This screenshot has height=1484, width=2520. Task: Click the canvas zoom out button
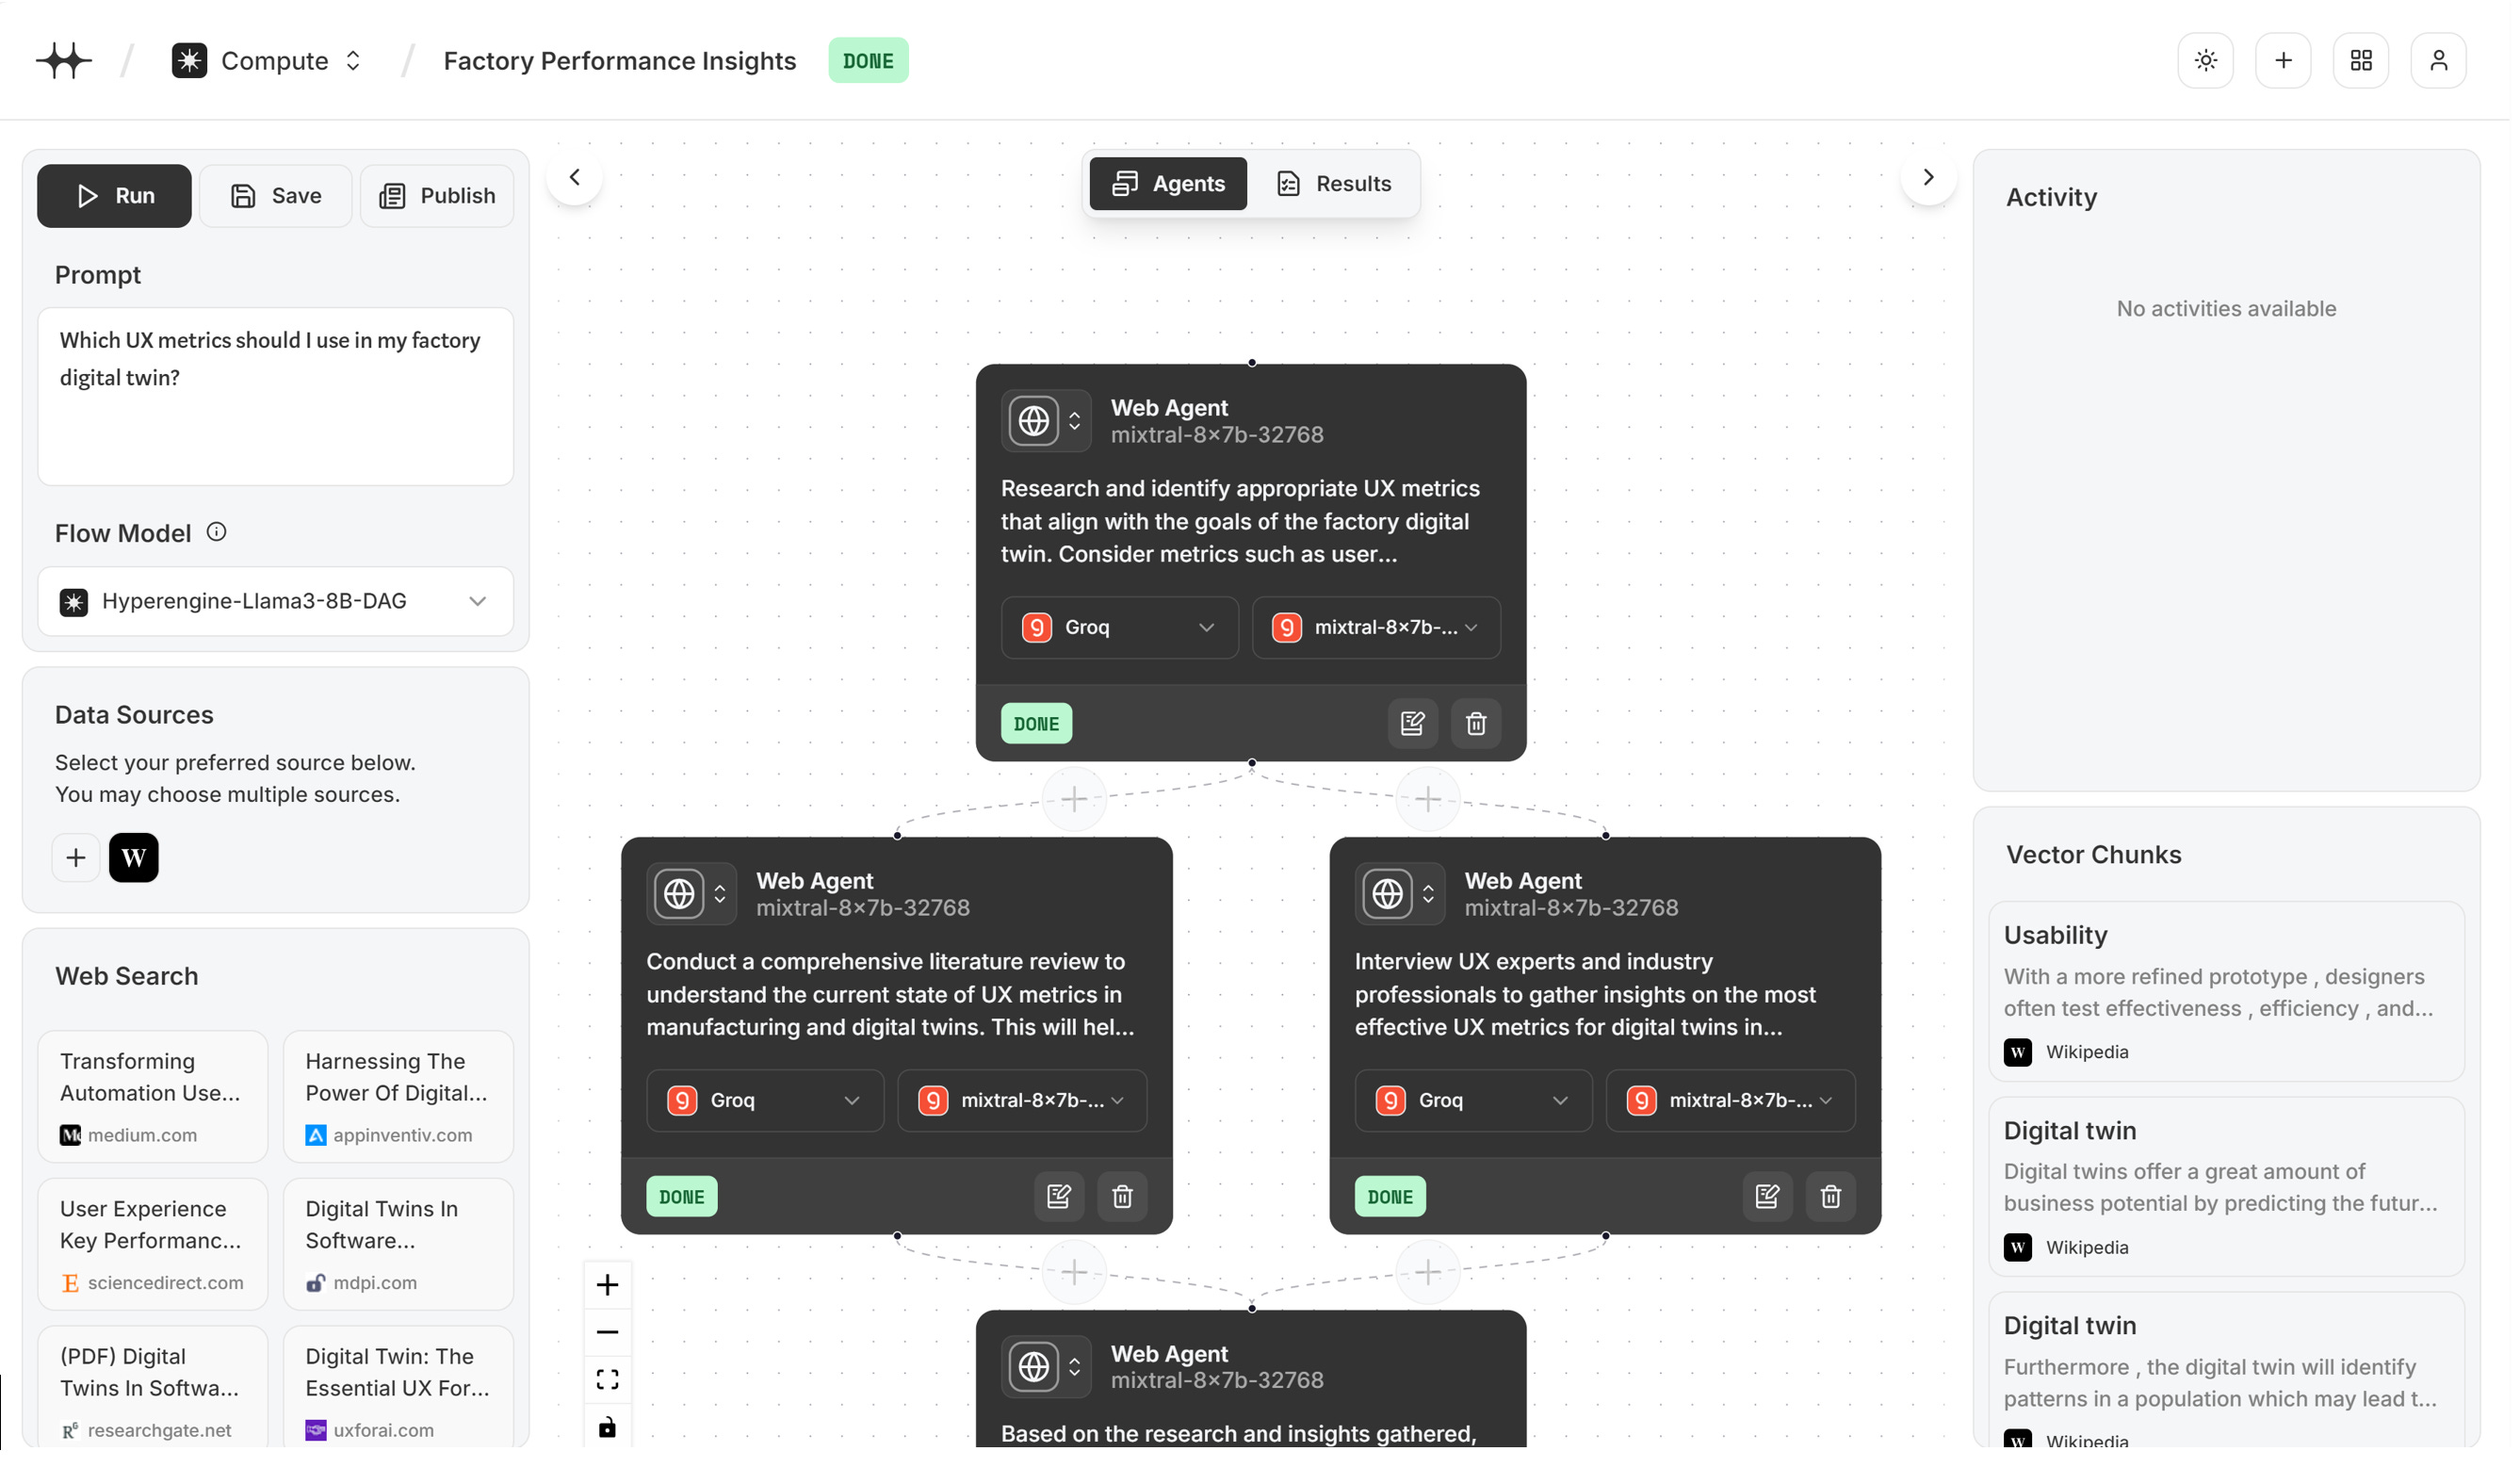pos(609,1337)
